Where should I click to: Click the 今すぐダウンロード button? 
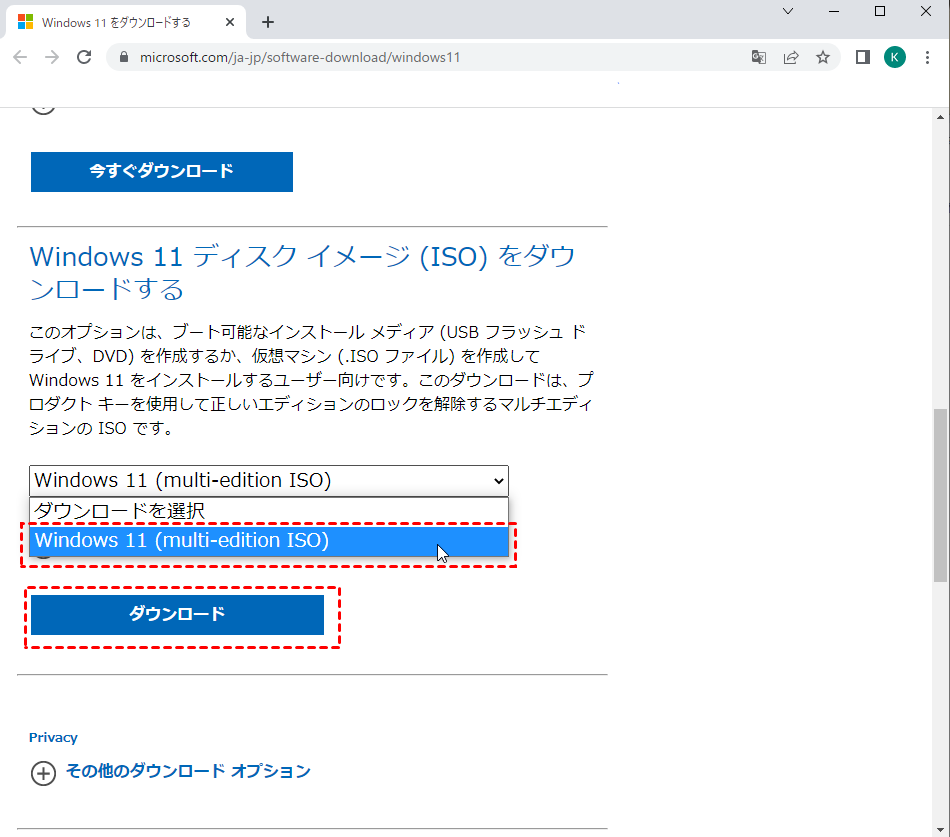pyautogui.click(x=162, y=172)
